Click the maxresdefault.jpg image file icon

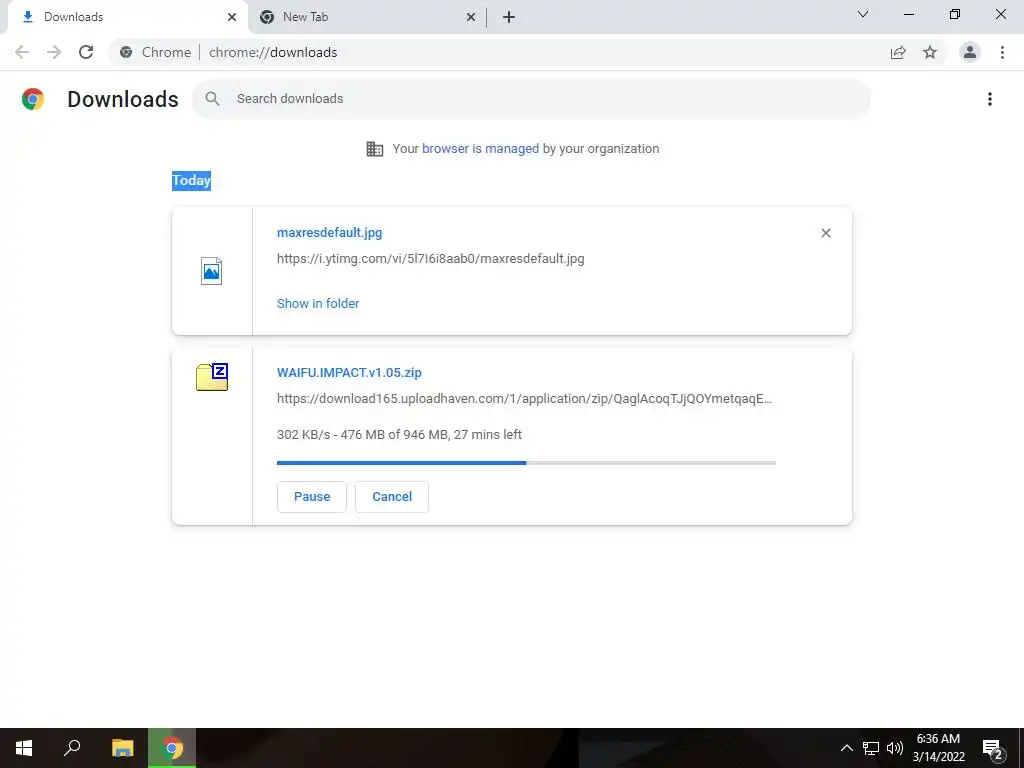[x=211, y=271]
